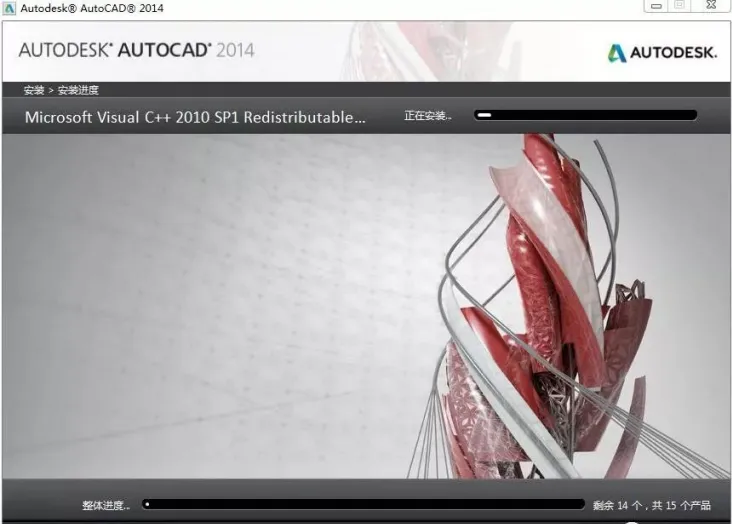Close the AutoCAD 2014 installer window
732x524 pixels.
711,5
